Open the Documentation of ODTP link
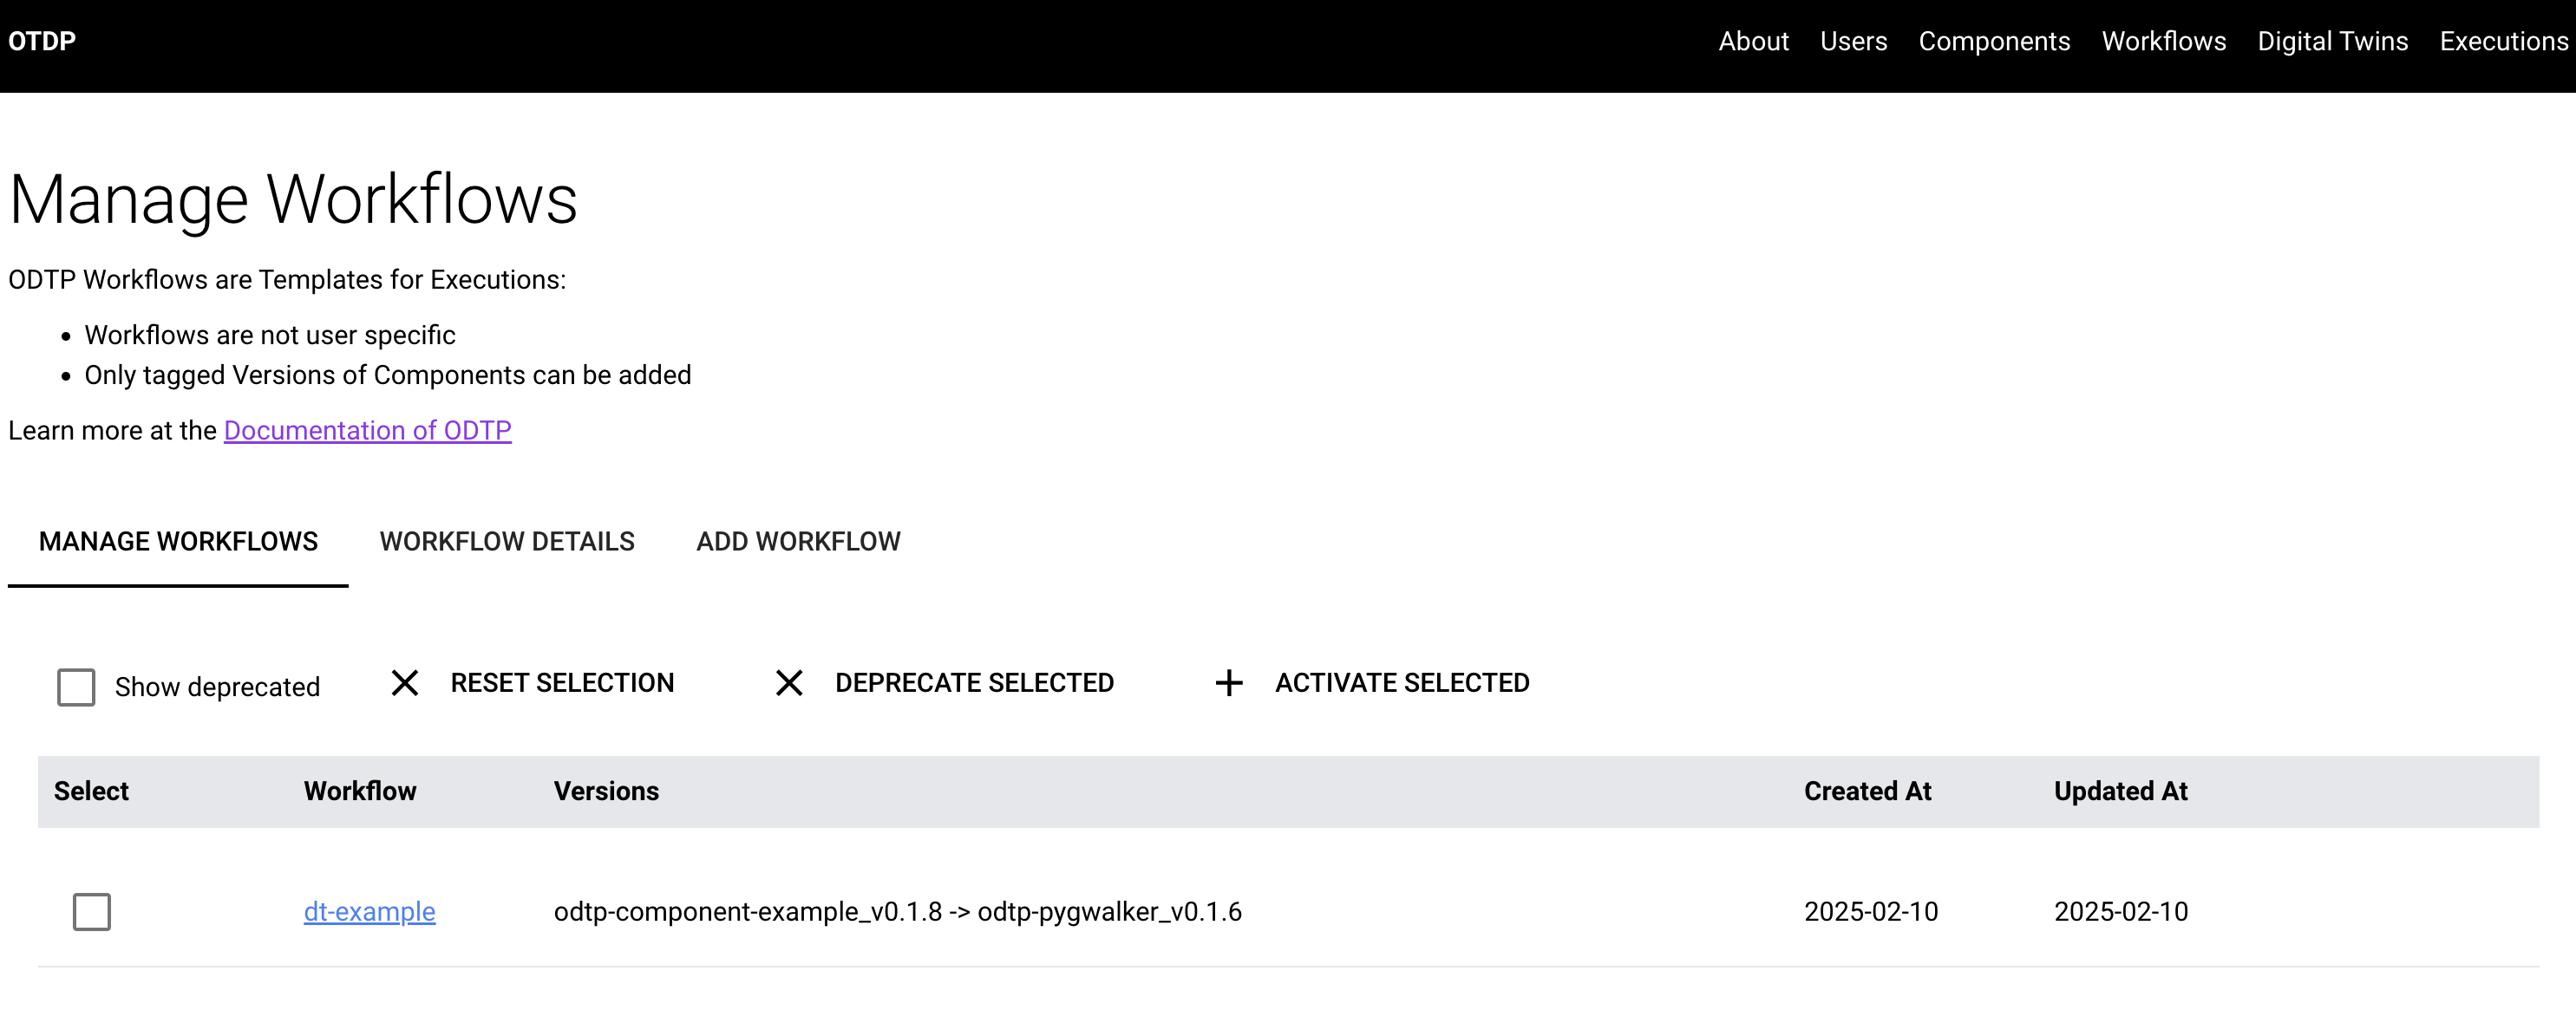Screen dimensions: 2576x1023 tap(369, 428)
